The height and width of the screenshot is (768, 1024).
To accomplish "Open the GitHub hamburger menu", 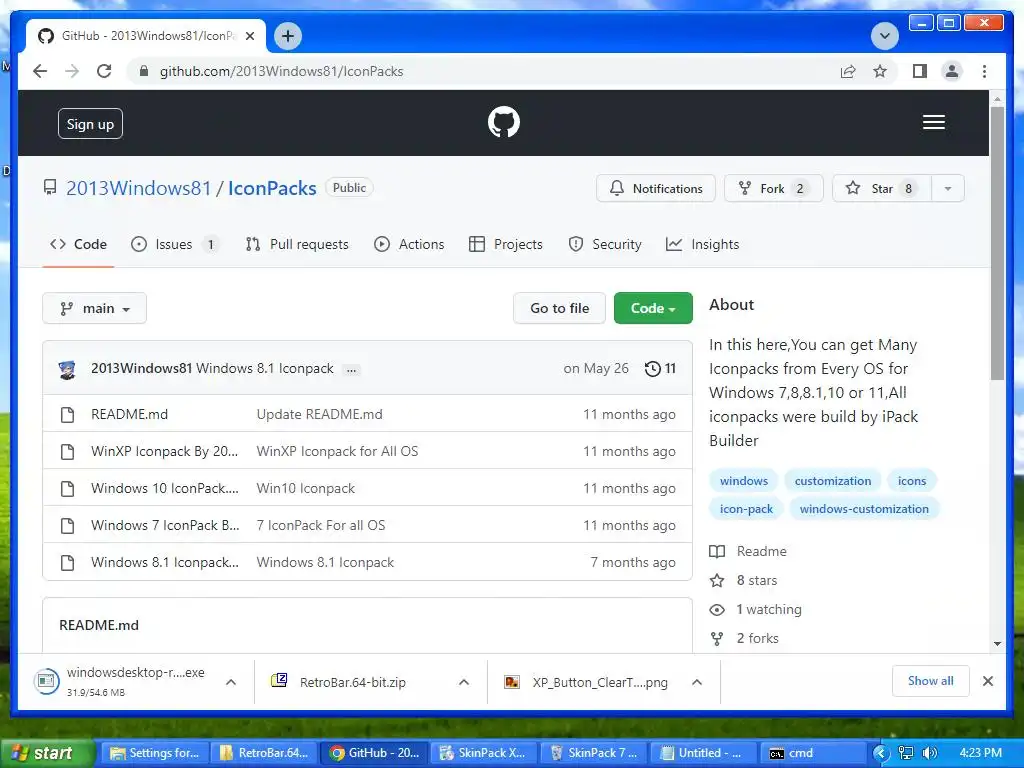I will click(934, 122).
